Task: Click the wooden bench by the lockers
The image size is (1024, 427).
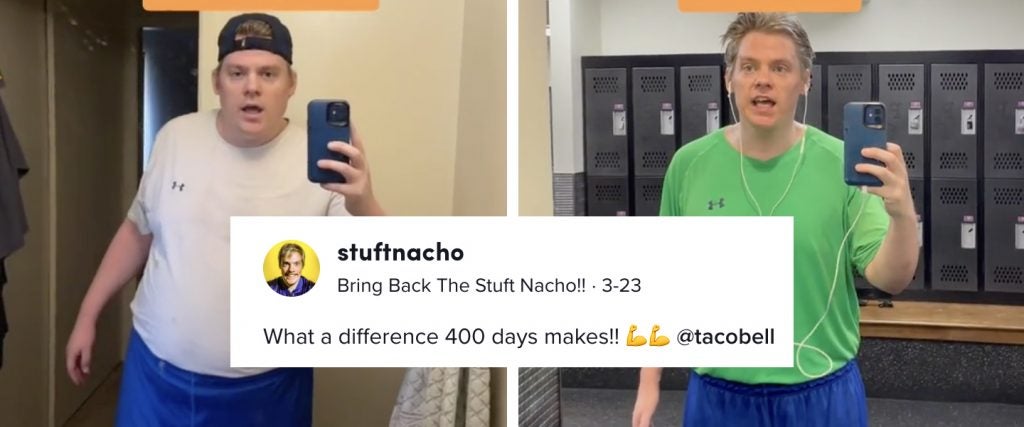Action: coord(941,323)
